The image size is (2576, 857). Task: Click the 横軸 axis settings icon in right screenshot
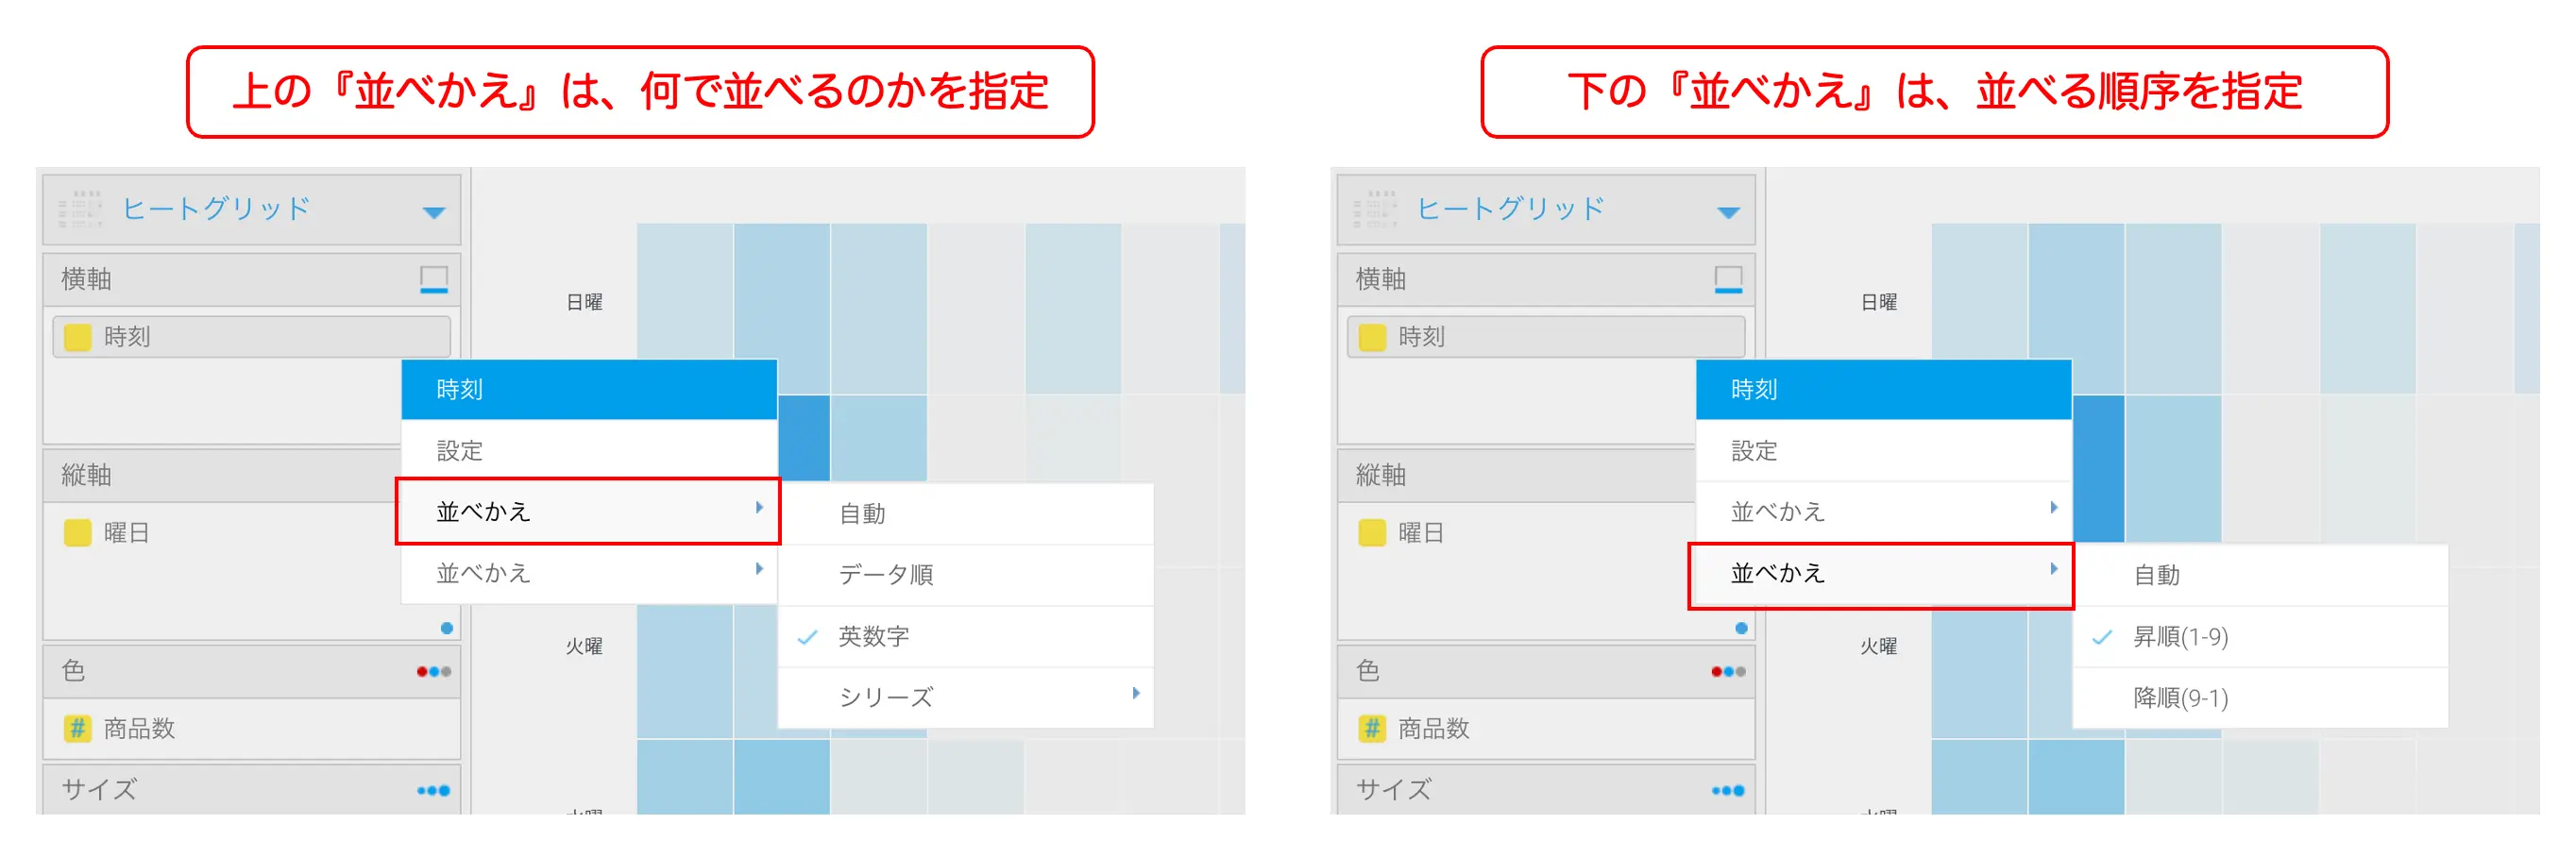(1727, 279)
